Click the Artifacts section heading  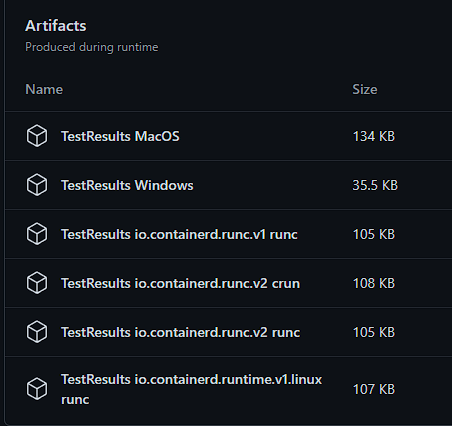[56, 26]
